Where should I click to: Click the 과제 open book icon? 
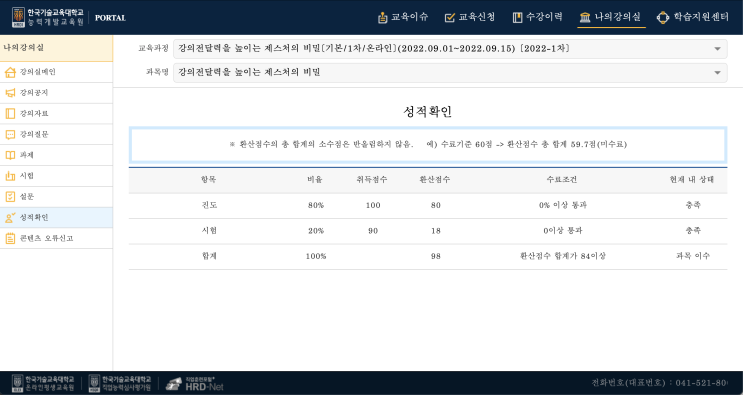pos(10,155)
